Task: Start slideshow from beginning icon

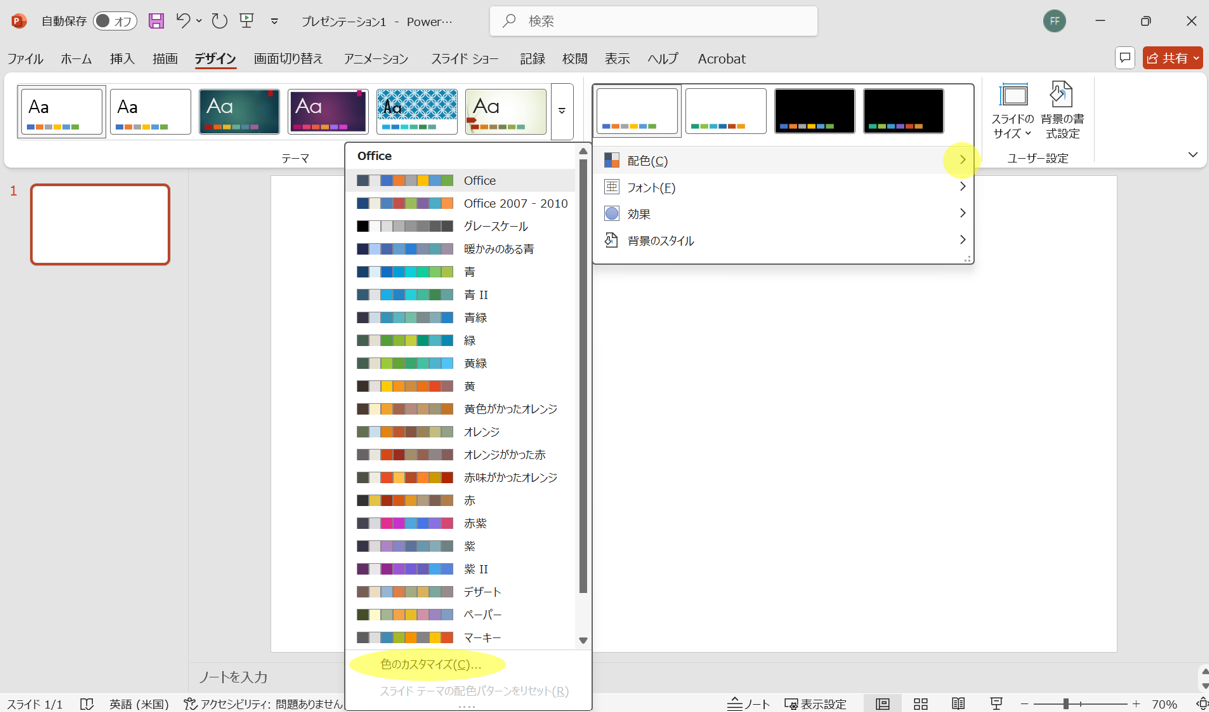Action: point(246,21)
